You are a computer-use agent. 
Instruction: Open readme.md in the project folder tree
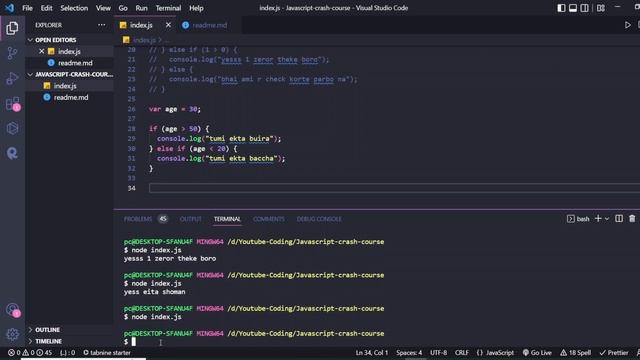(71, 97)
